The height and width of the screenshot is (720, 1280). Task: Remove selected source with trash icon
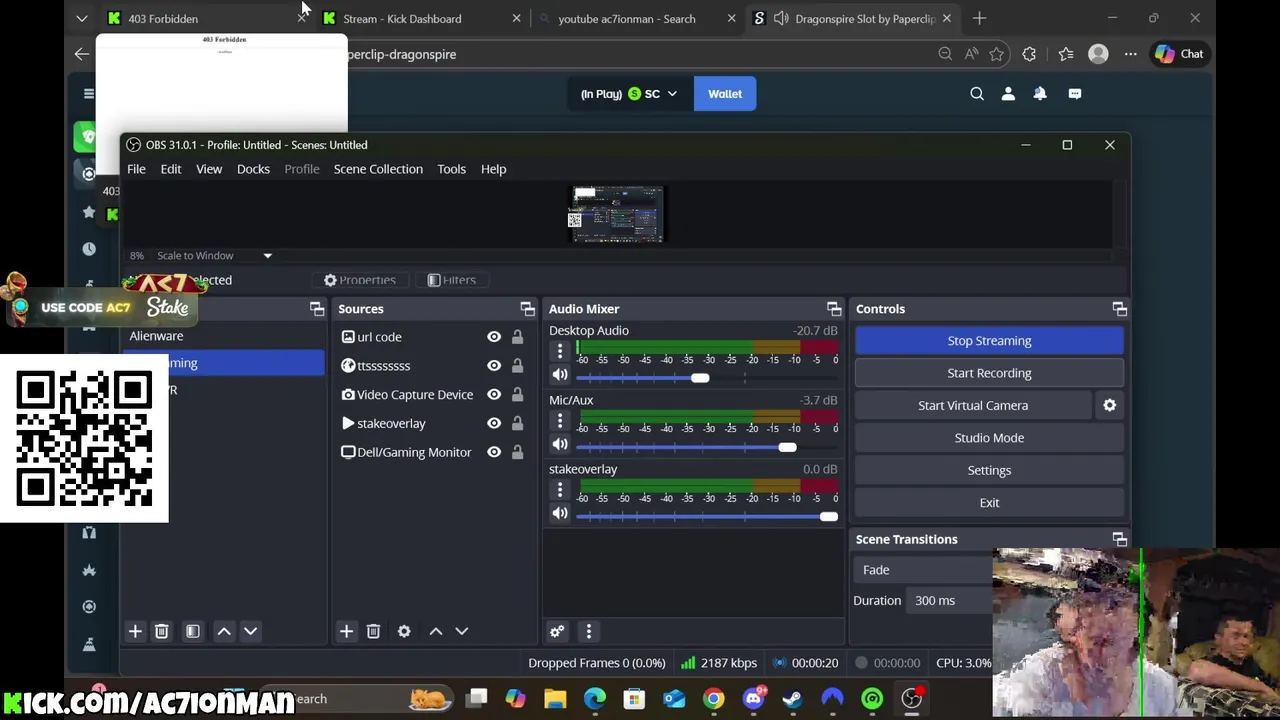[373, 631]
